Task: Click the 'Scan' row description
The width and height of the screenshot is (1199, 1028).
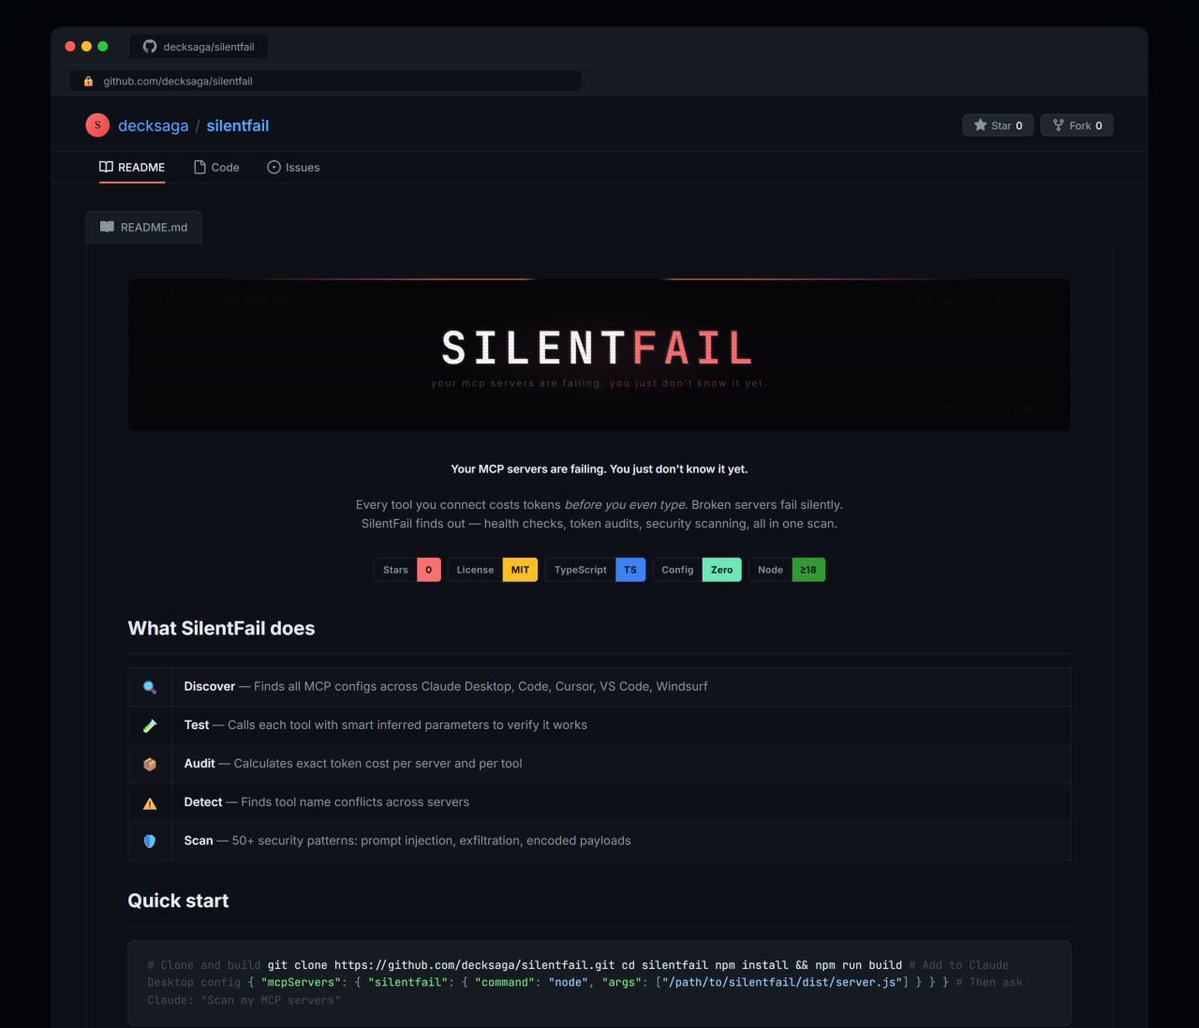Action: [x=431, y=841]
